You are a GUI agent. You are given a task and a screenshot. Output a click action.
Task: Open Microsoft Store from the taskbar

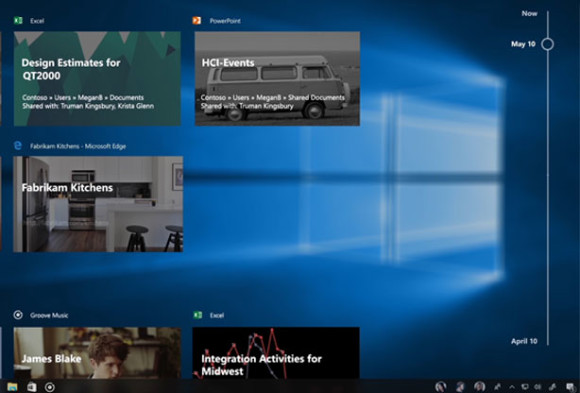tap(32, 387)
